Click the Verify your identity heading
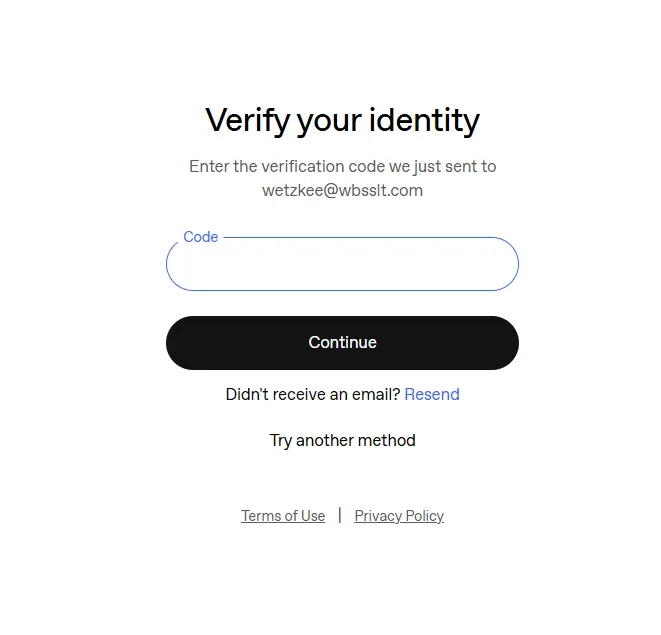Screen dimensions: 661x635 point(342,121)
